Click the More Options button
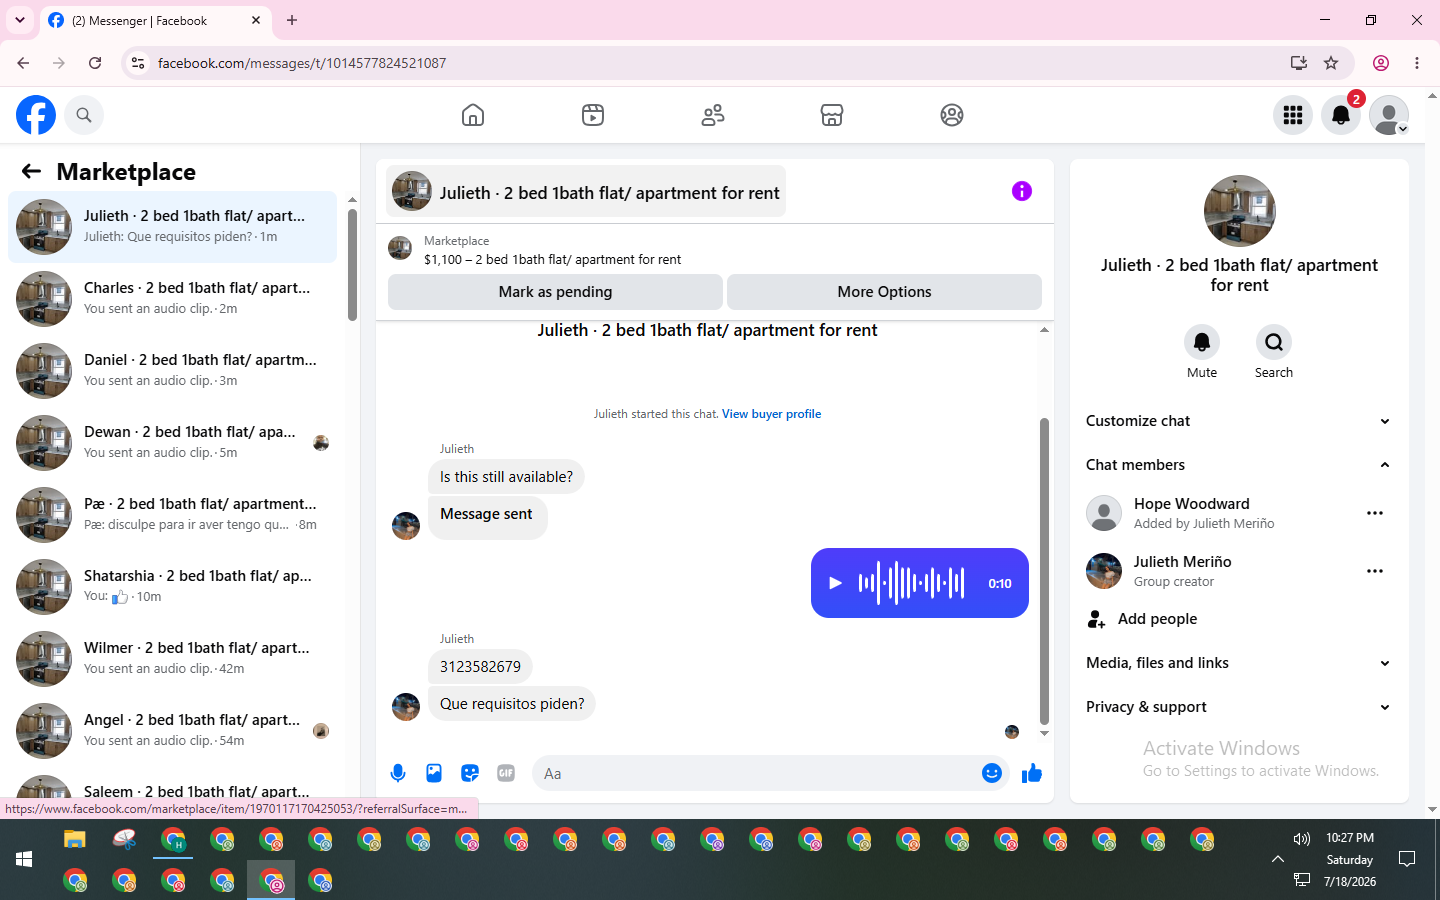 click(x=884, y=292)
